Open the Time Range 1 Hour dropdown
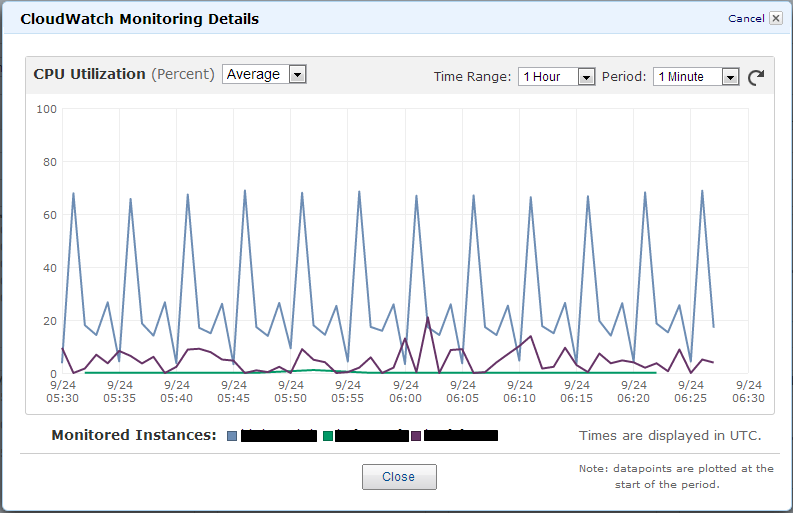 pos(556,77)
